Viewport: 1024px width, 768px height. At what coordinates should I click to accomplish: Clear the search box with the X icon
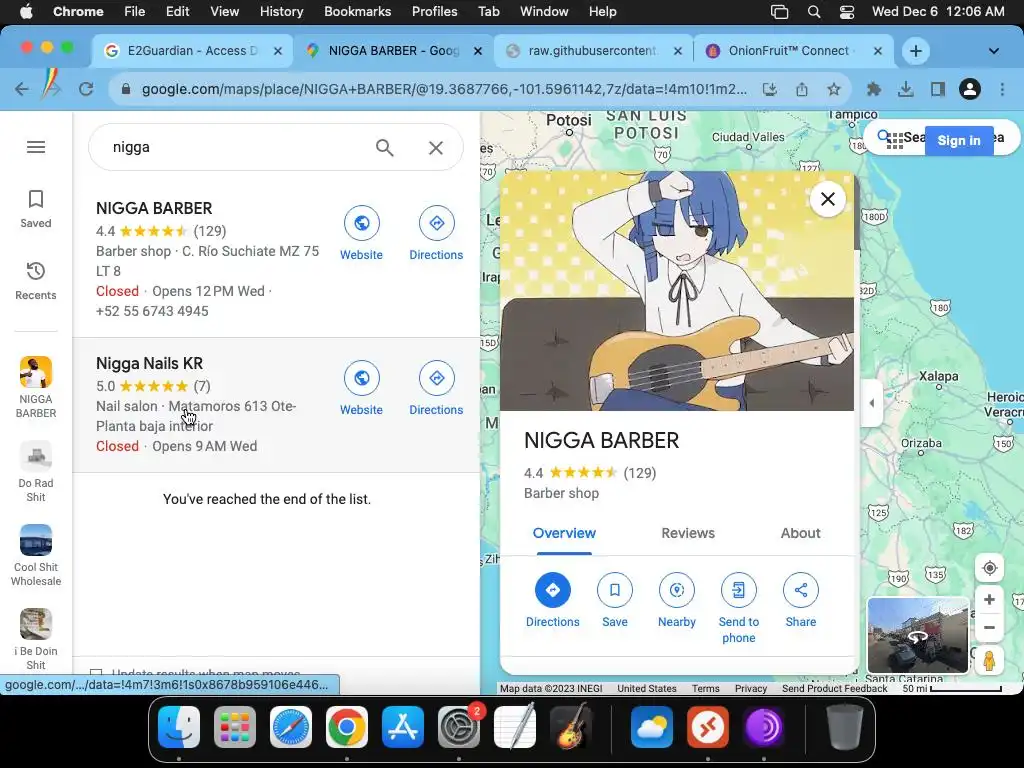[436, 148]
